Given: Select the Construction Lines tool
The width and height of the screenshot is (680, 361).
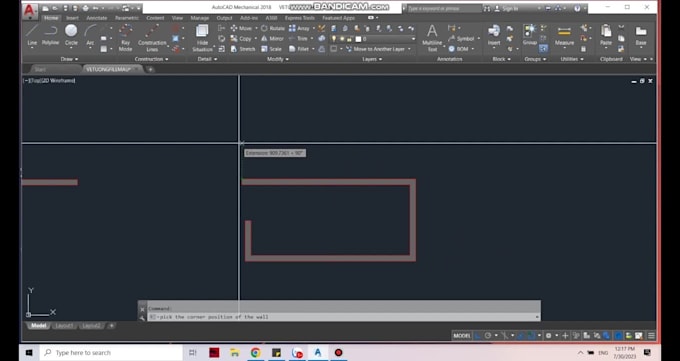Looking at the screenshot, I should click(152, 38).
